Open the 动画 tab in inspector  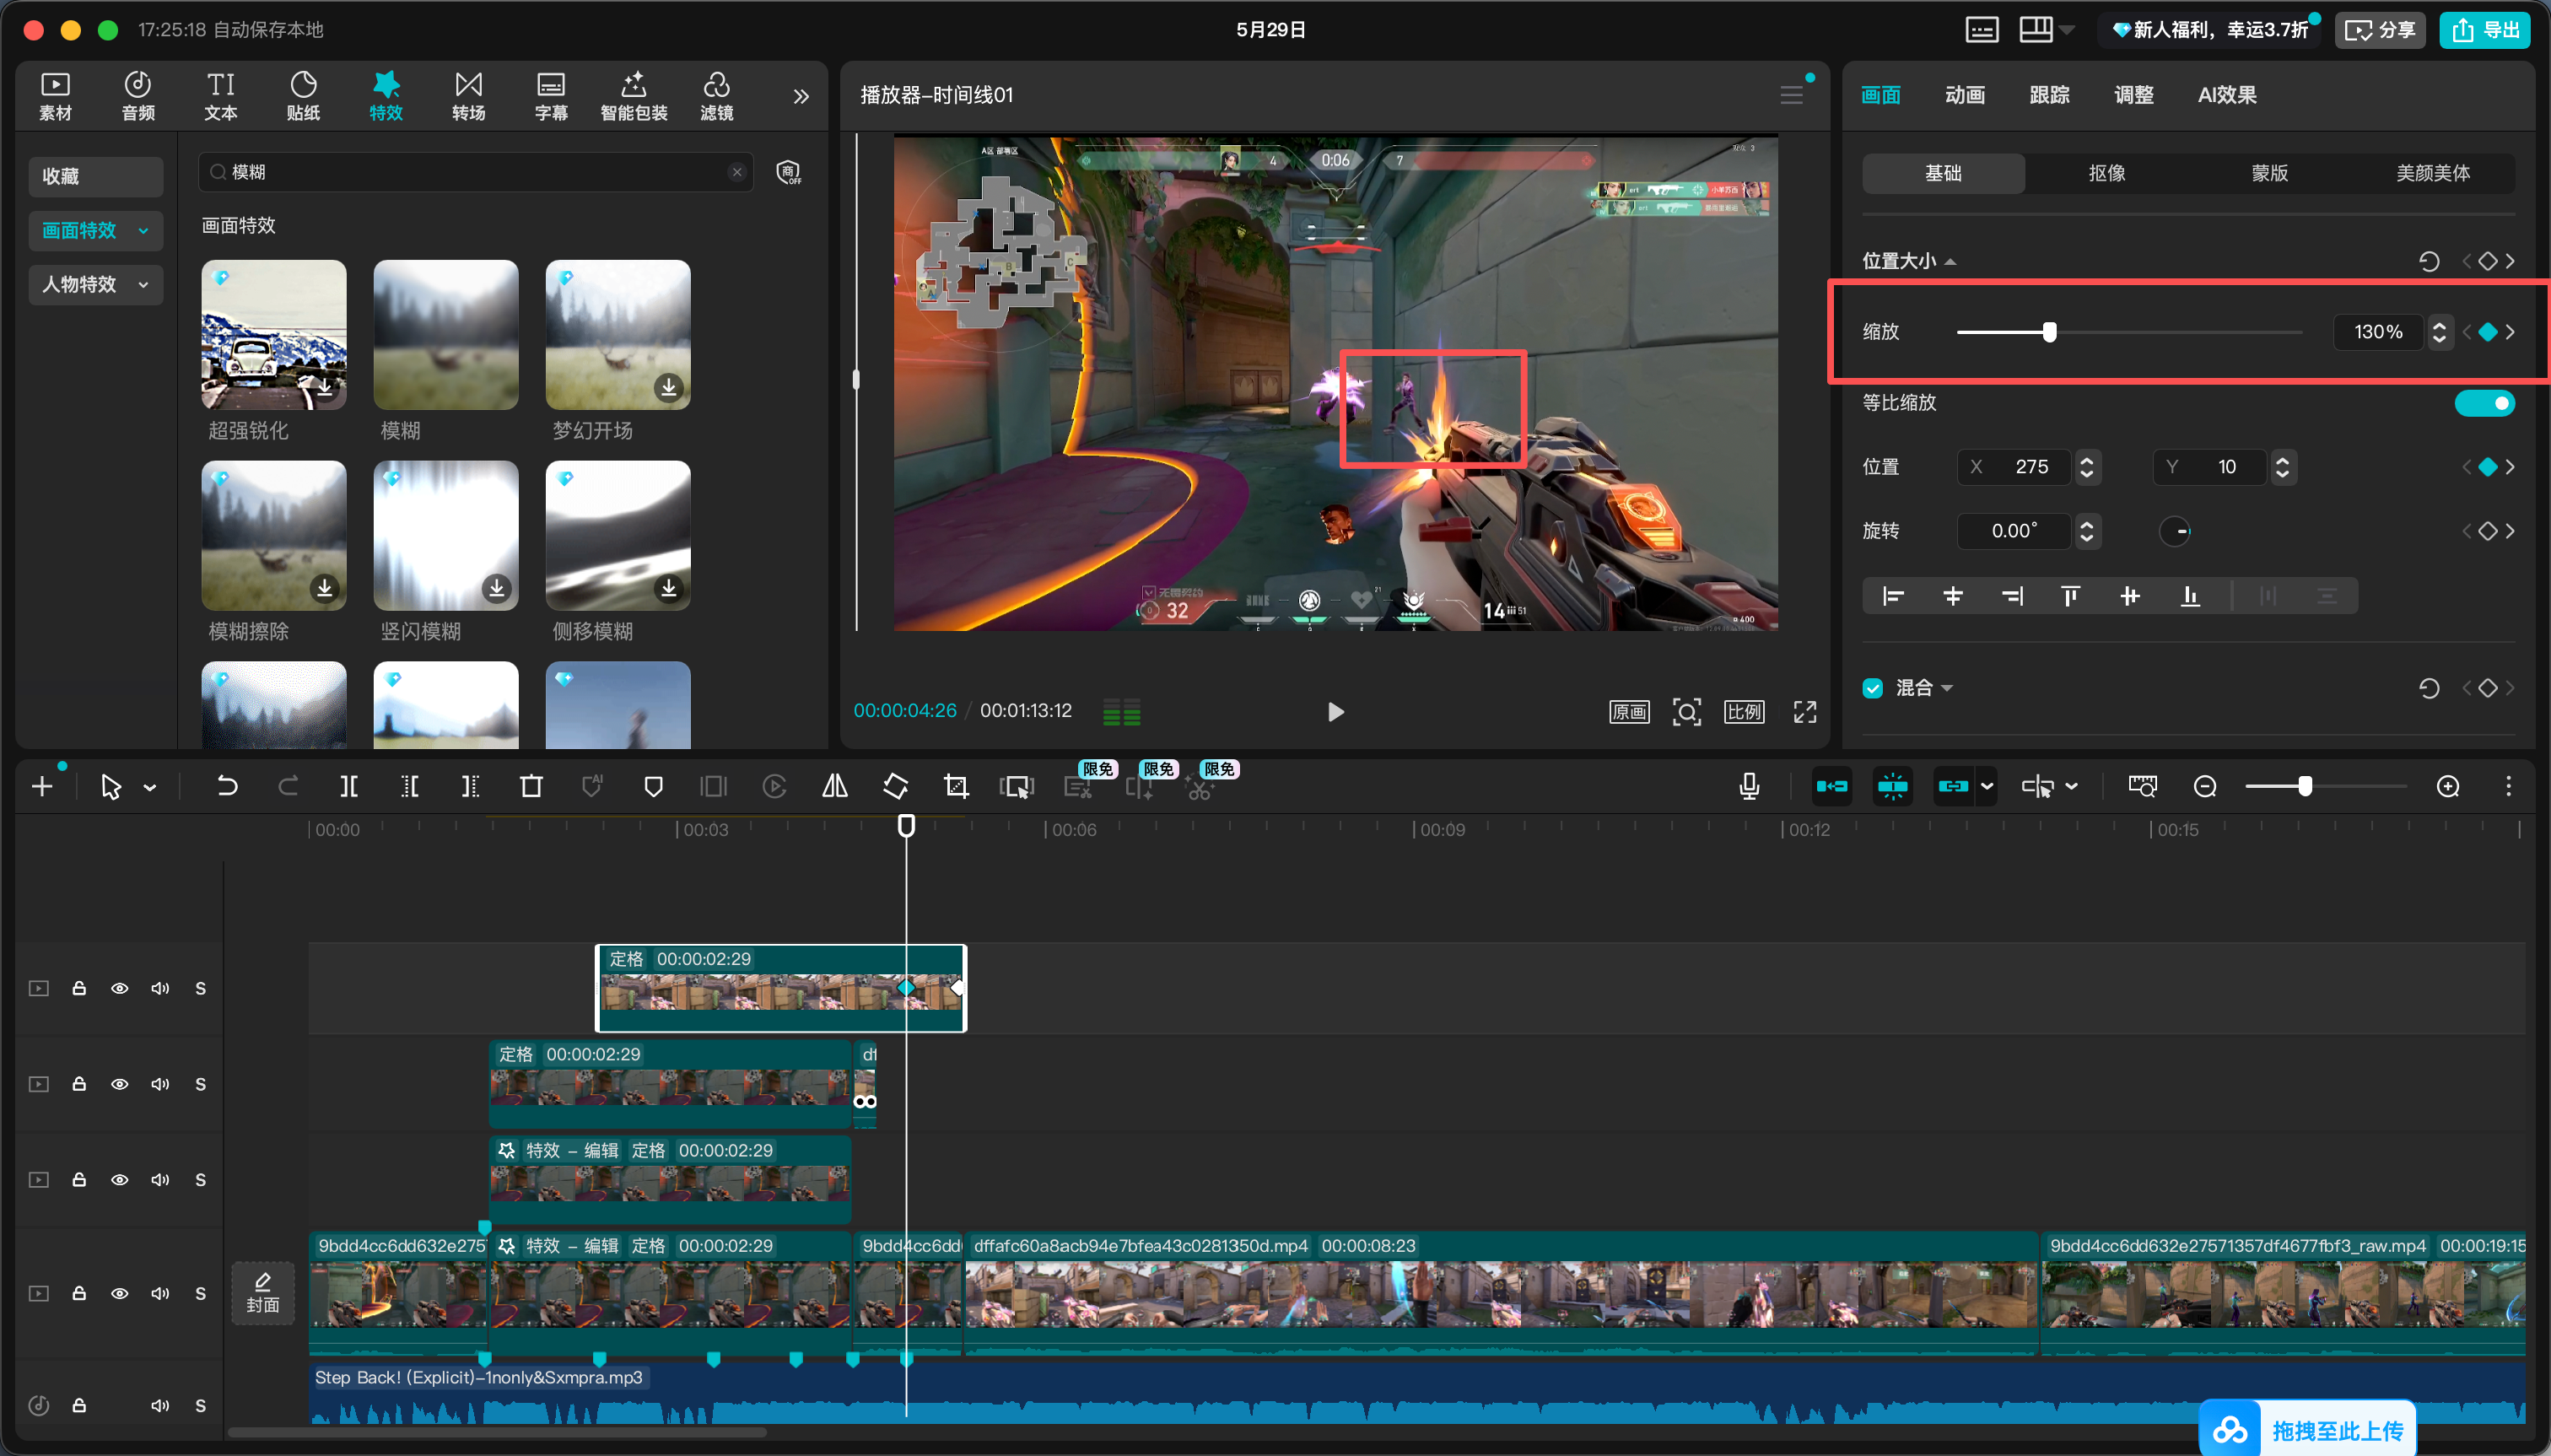coord(1964,95)
